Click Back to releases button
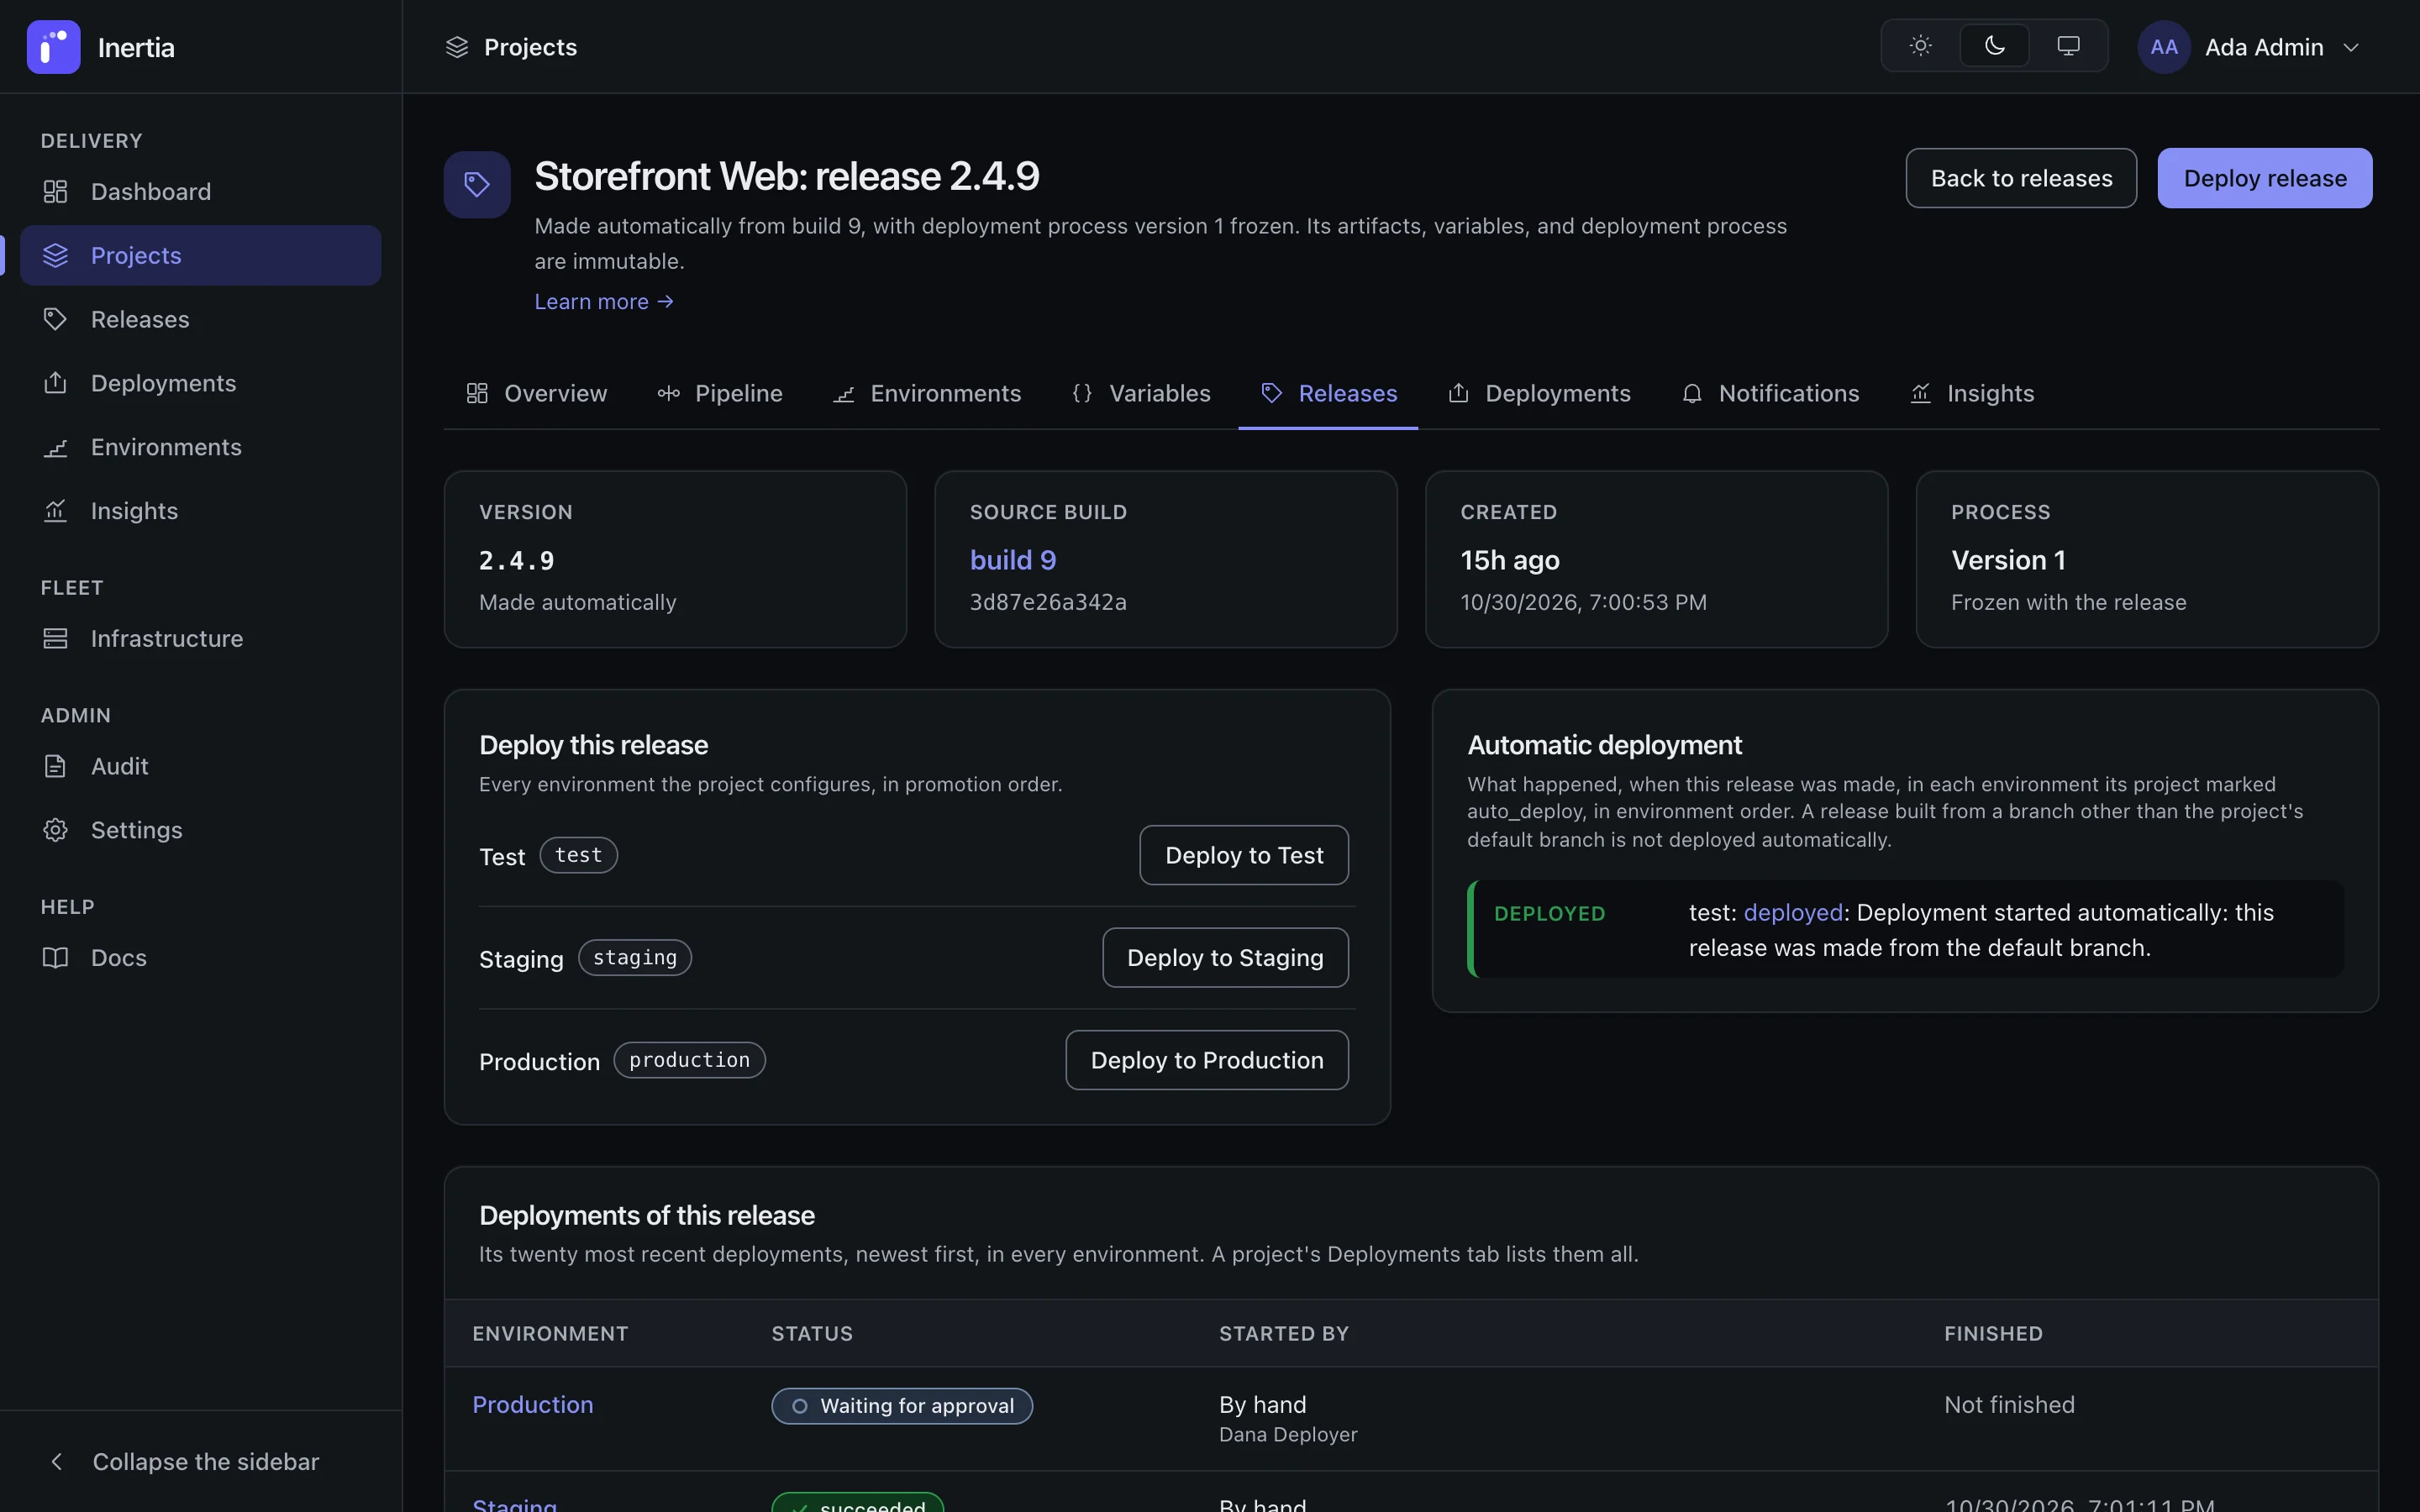 click(x=2021, y=178)
